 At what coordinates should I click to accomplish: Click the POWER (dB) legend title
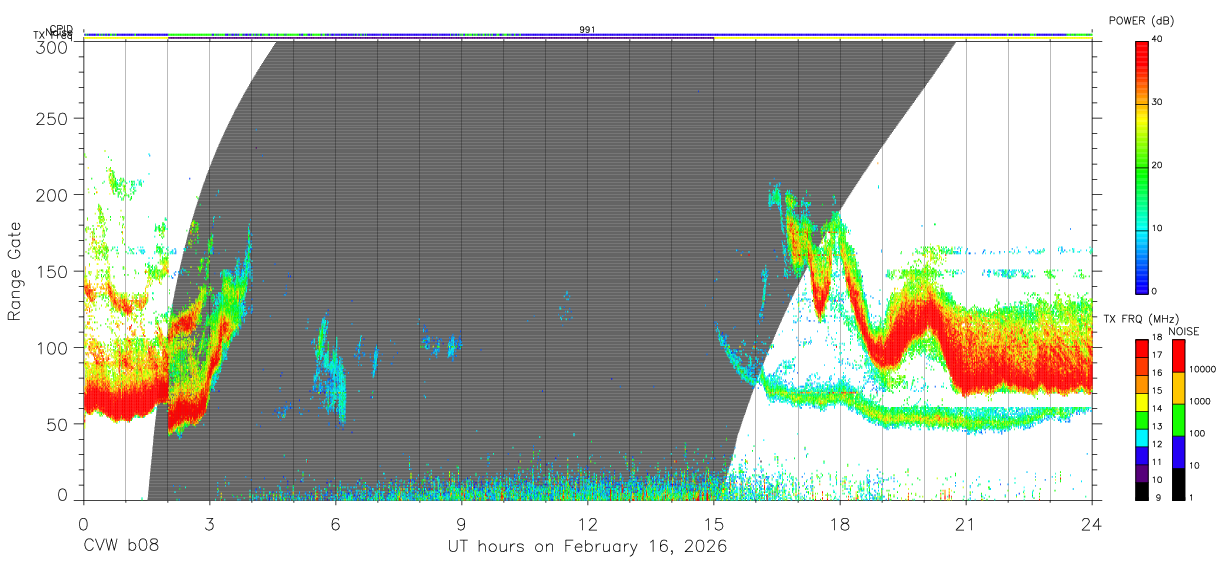click(x=1141, y=21)
